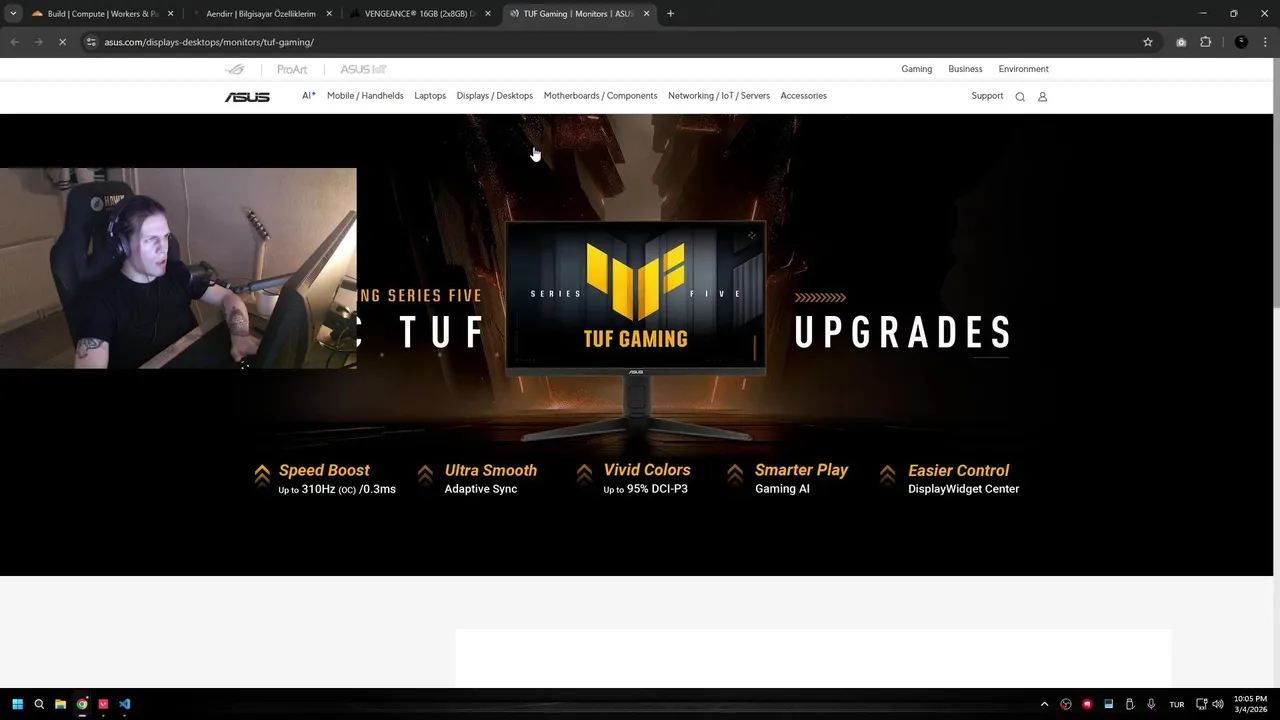This screenshot has height=720, width=1280.
Task: Stop loading the page
Action: 62,42
